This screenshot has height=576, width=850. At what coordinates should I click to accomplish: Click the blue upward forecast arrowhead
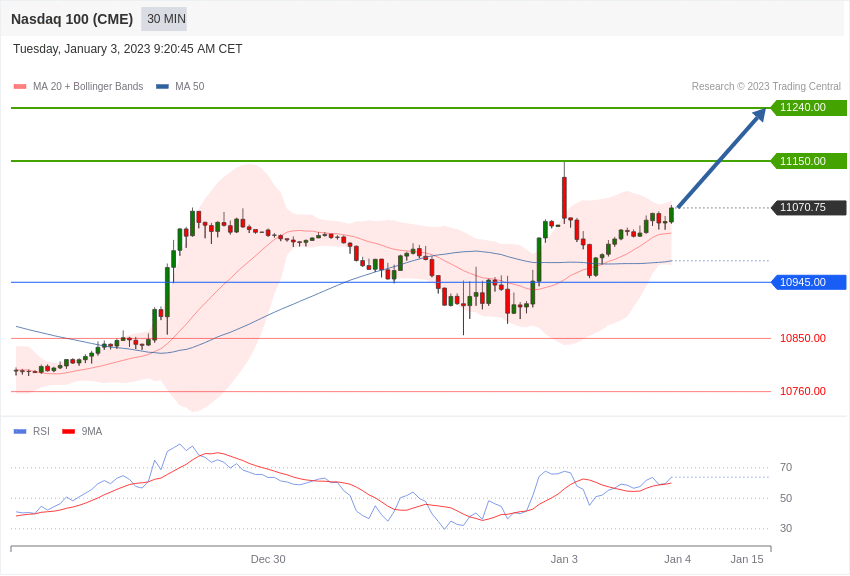click(x=759, y=115)
